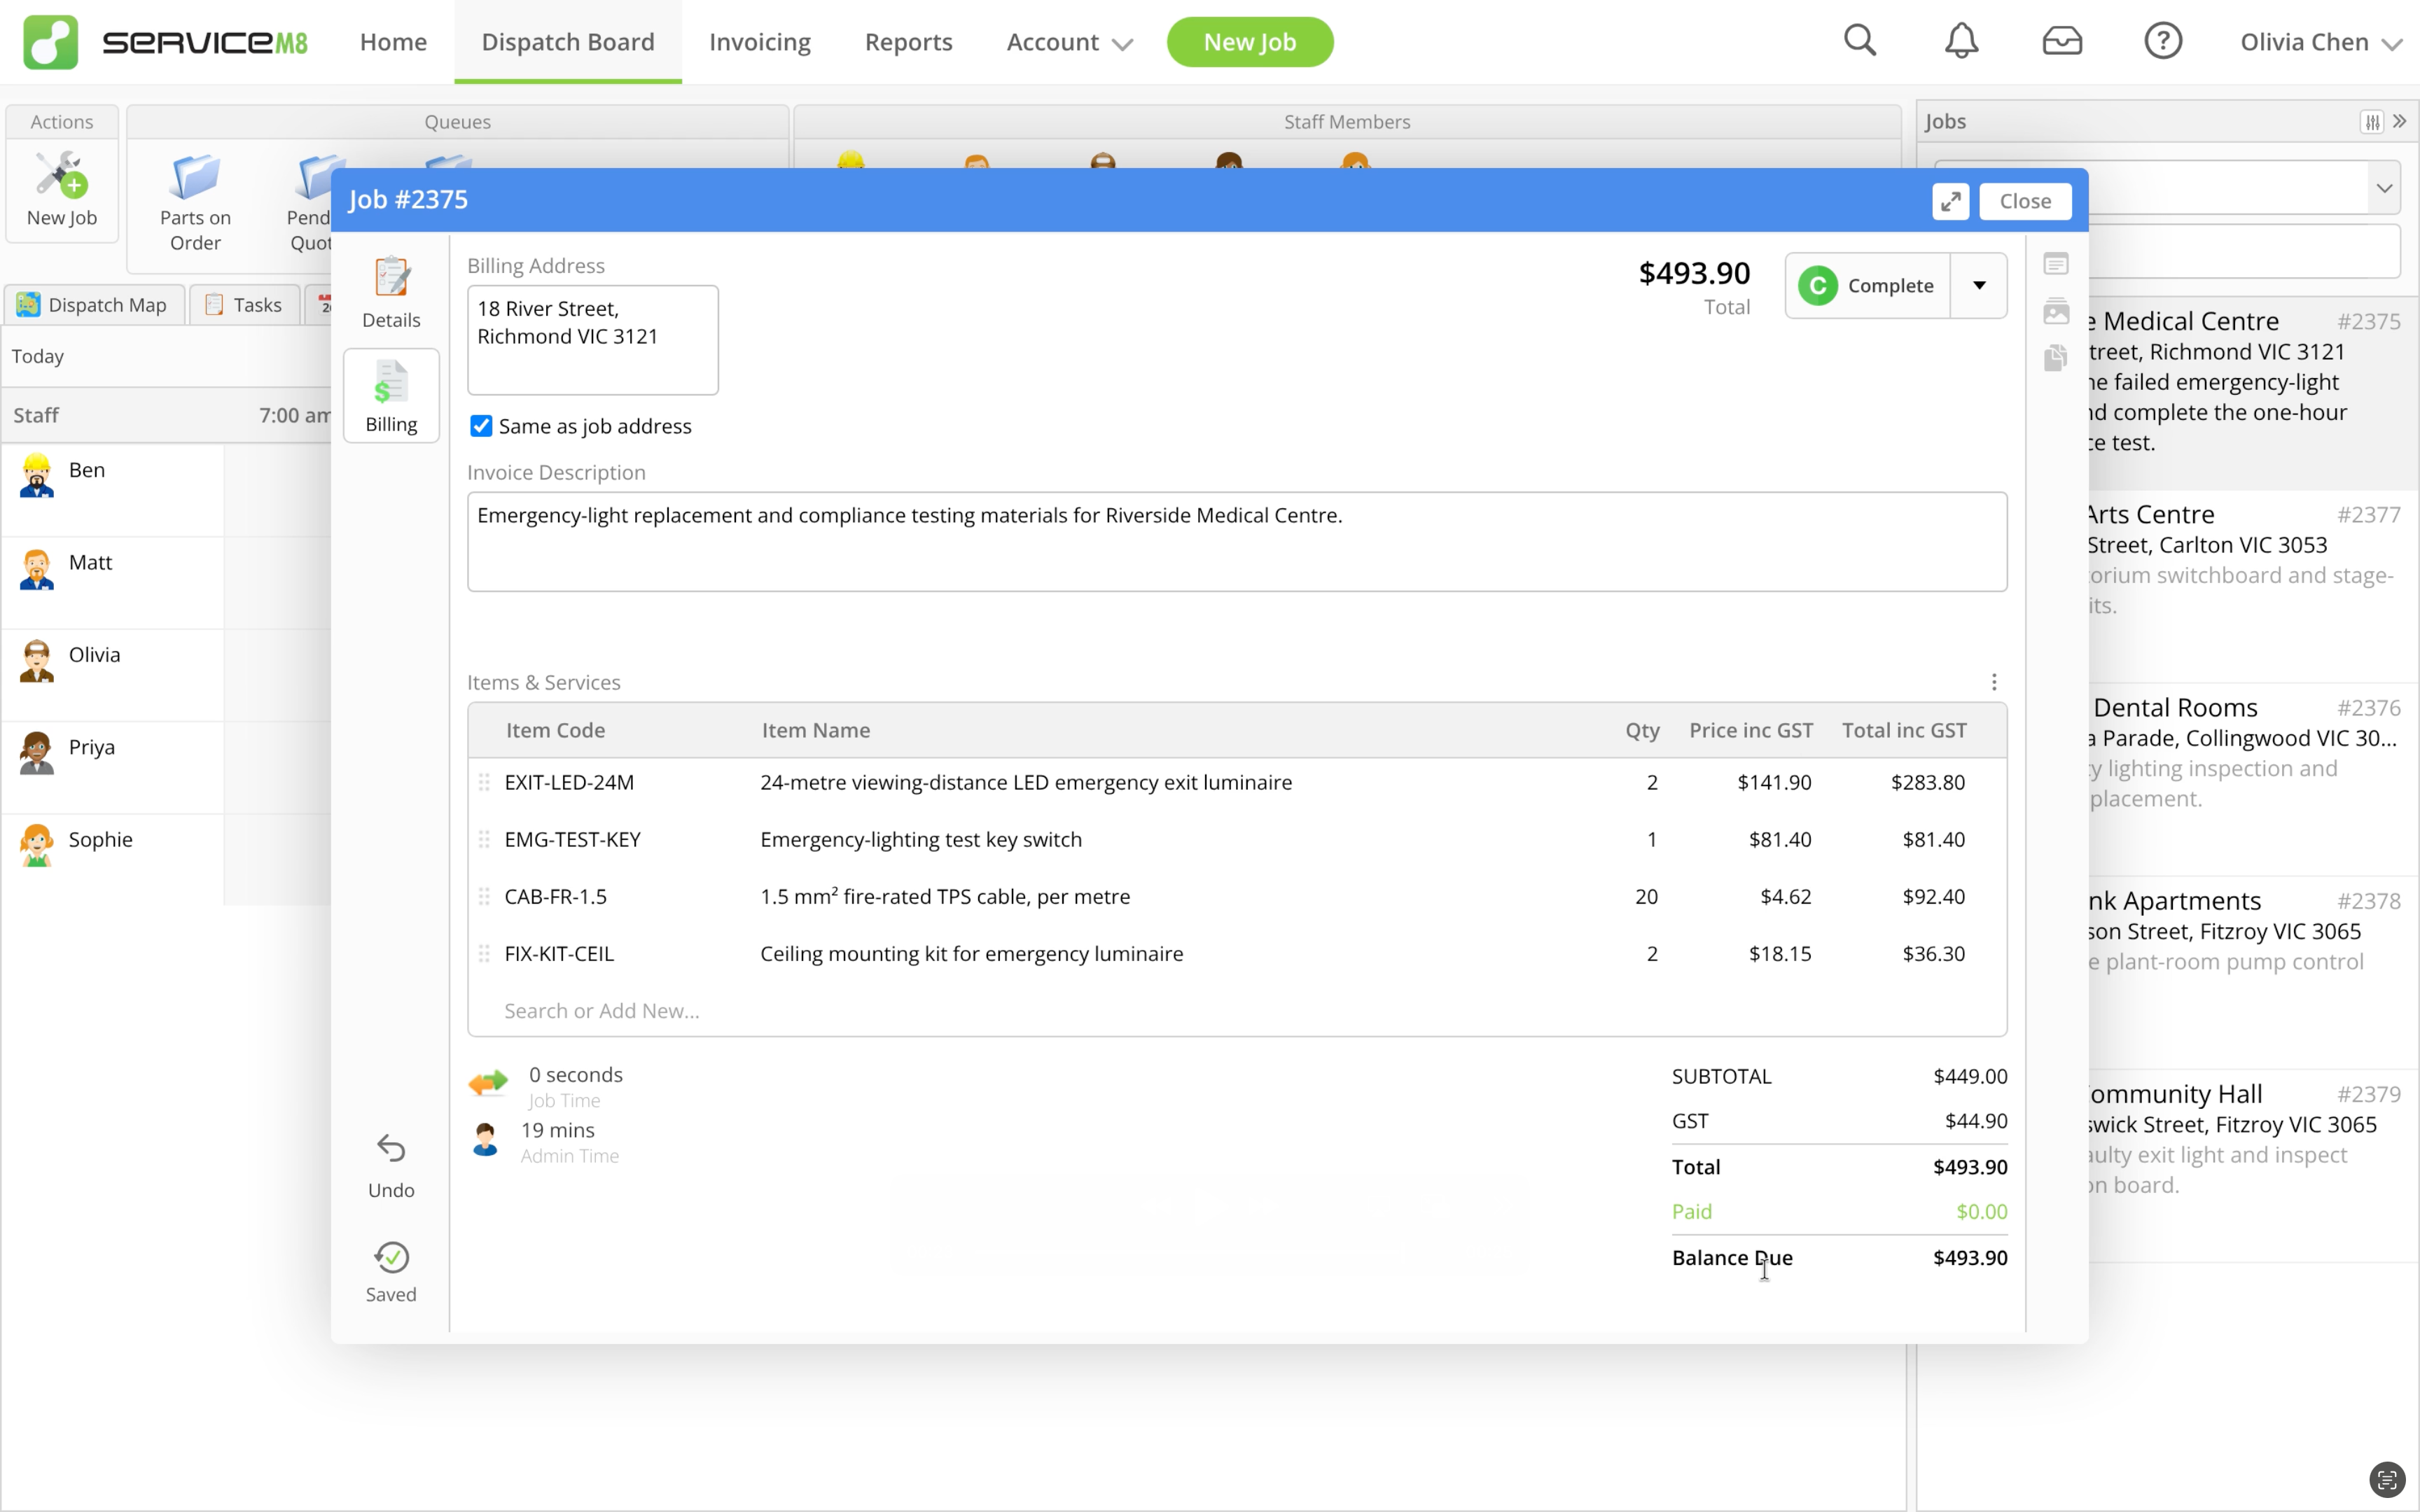Select the EXIT-LED-24M item row

(1236, 783)
